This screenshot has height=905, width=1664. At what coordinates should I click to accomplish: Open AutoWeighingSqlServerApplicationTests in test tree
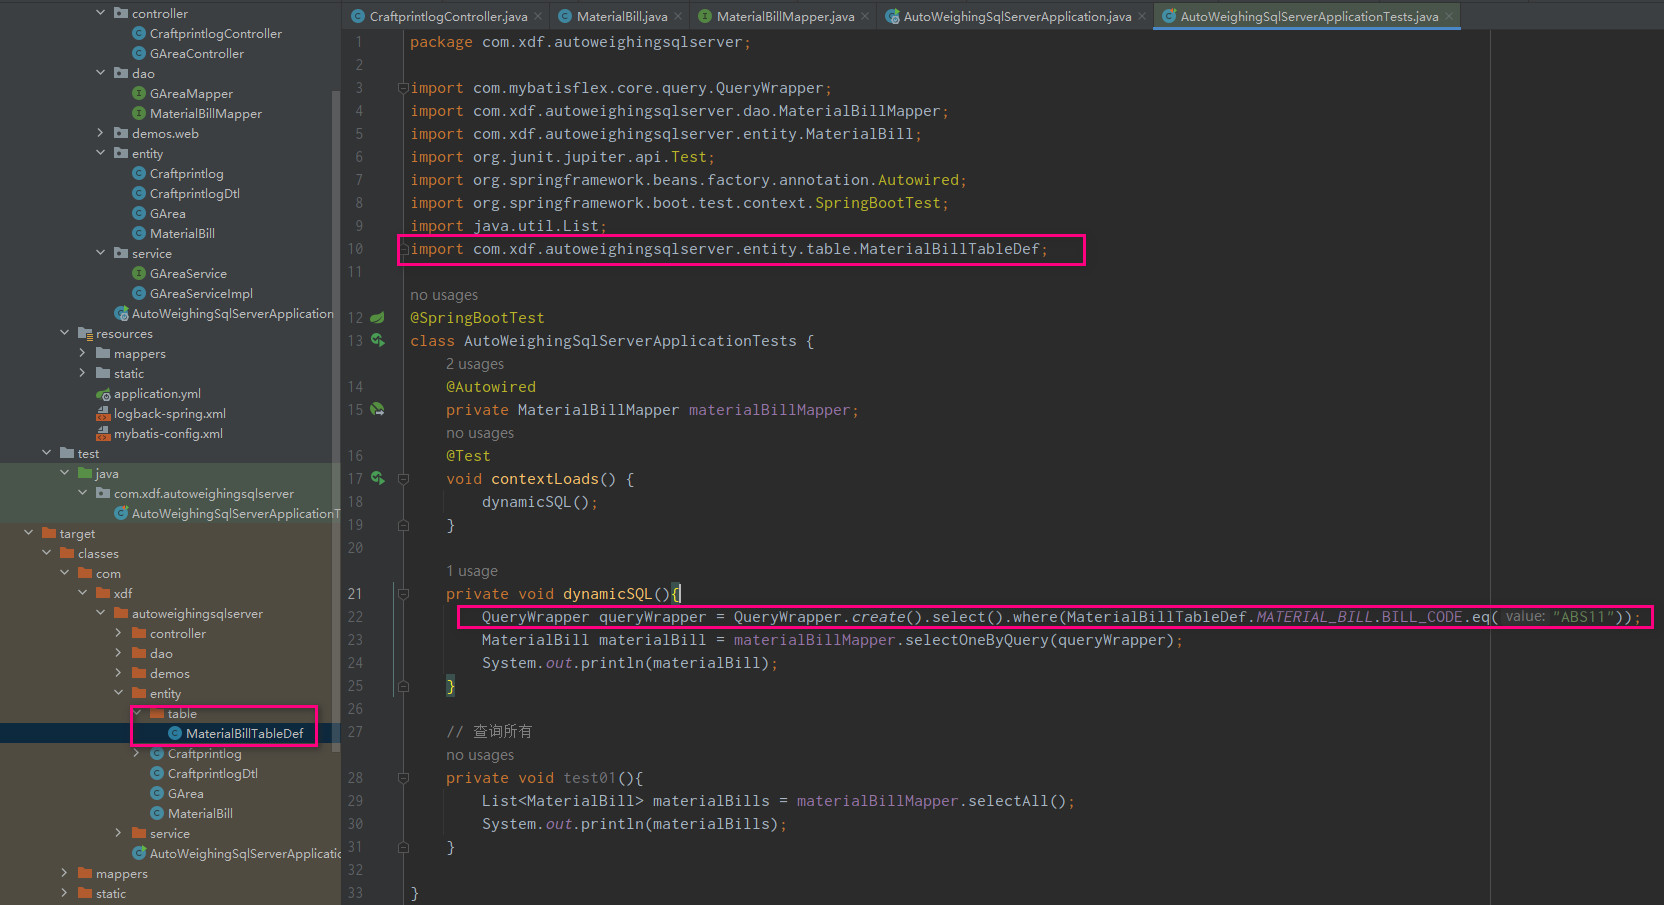click(236, 514)
